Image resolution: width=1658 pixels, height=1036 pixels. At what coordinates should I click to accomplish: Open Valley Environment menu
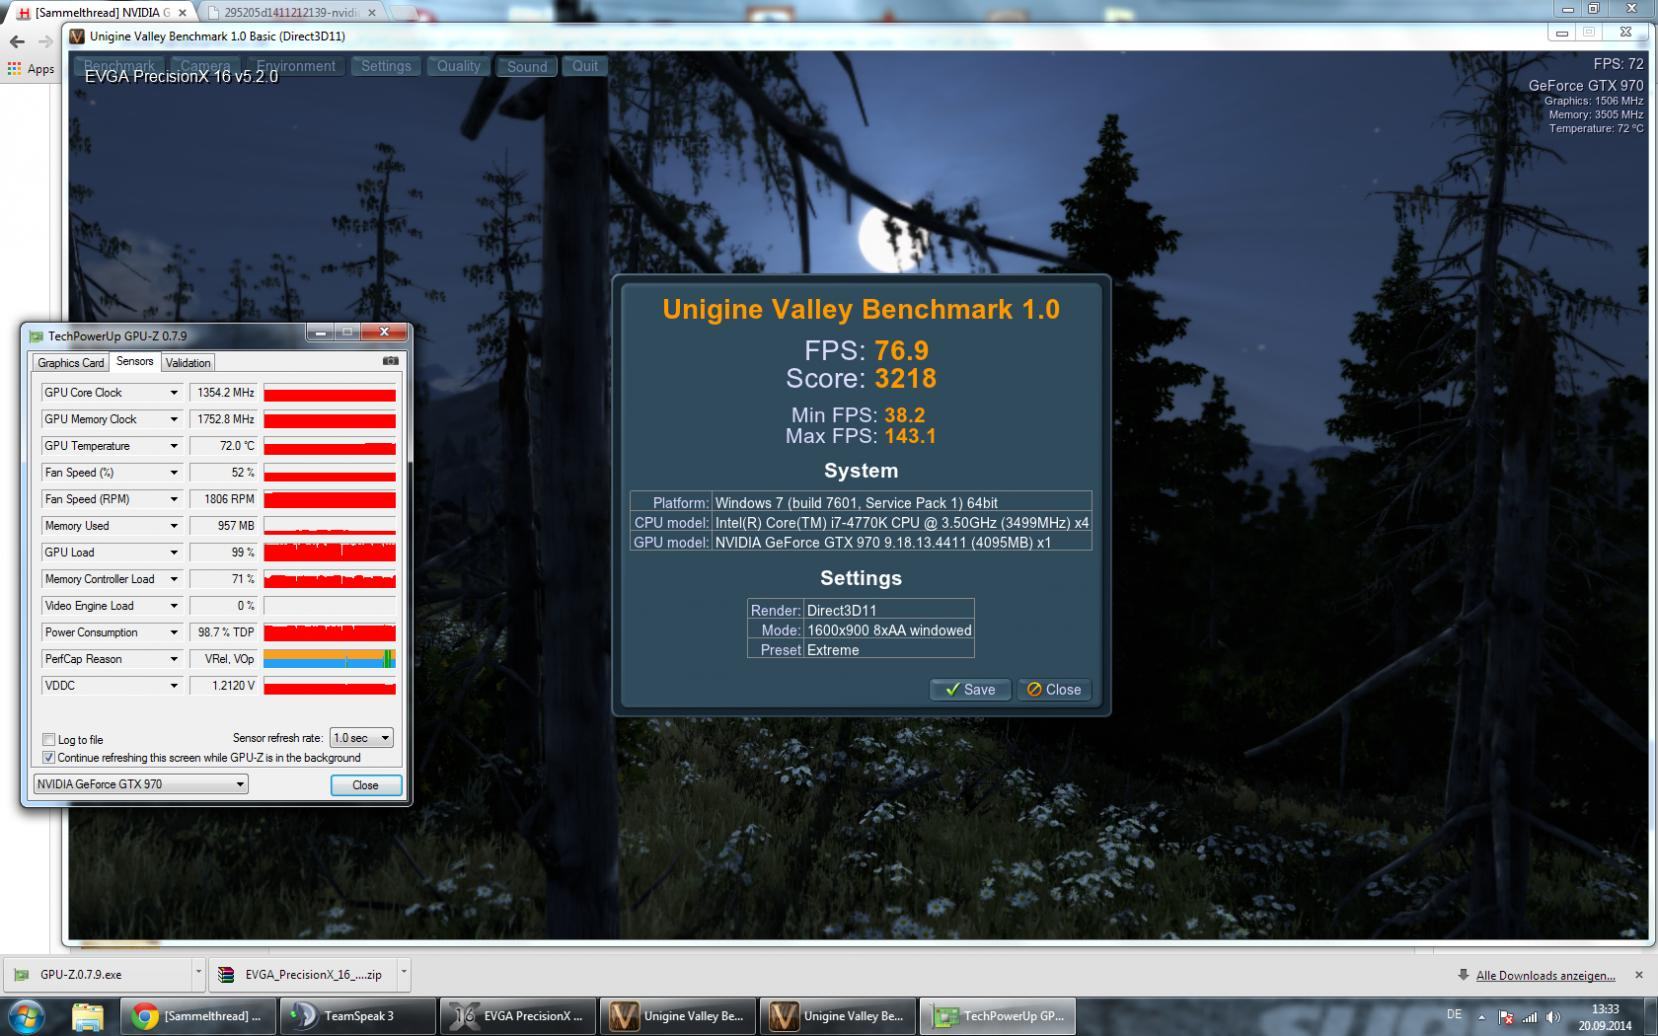tap(296, 66)
